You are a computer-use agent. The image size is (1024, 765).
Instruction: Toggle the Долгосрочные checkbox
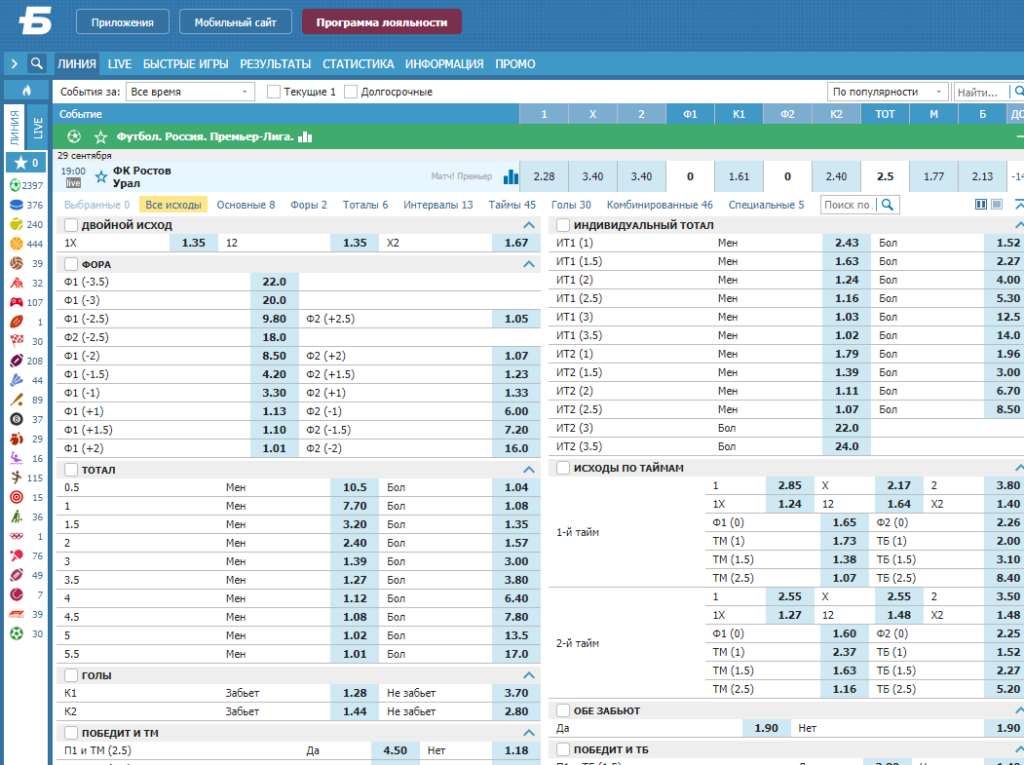pos(351,92)
